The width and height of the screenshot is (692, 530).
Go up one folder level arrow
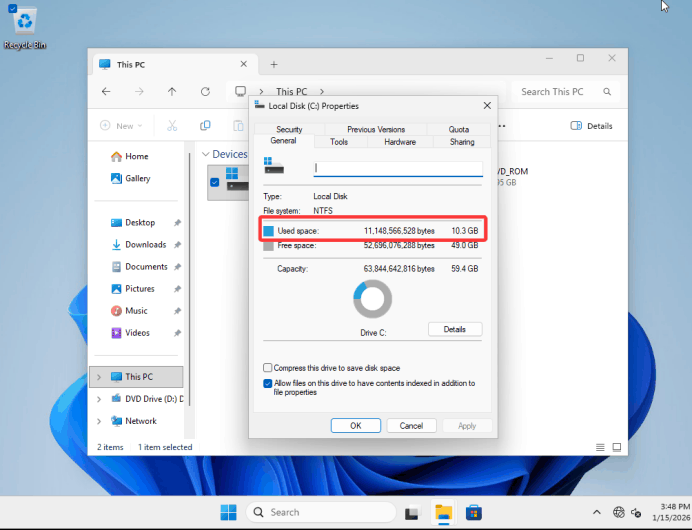[172, 91]
